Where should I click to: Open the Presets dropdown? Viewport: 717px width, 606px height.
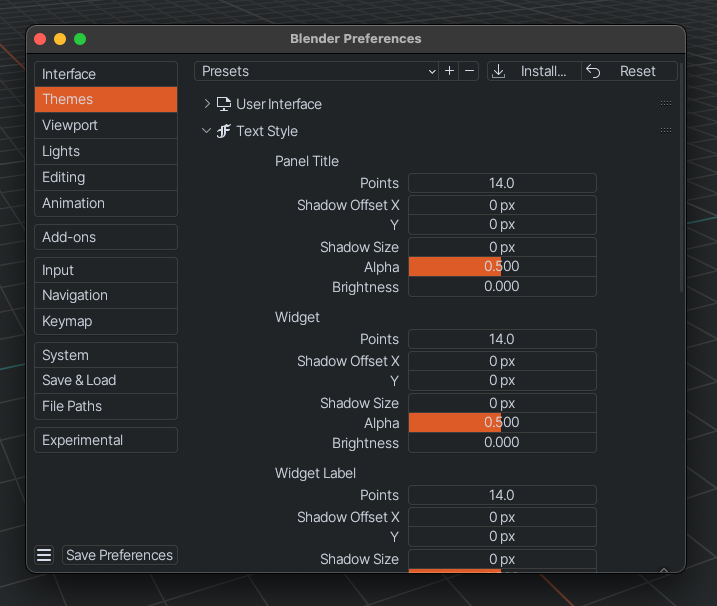(x=316, y=71)
